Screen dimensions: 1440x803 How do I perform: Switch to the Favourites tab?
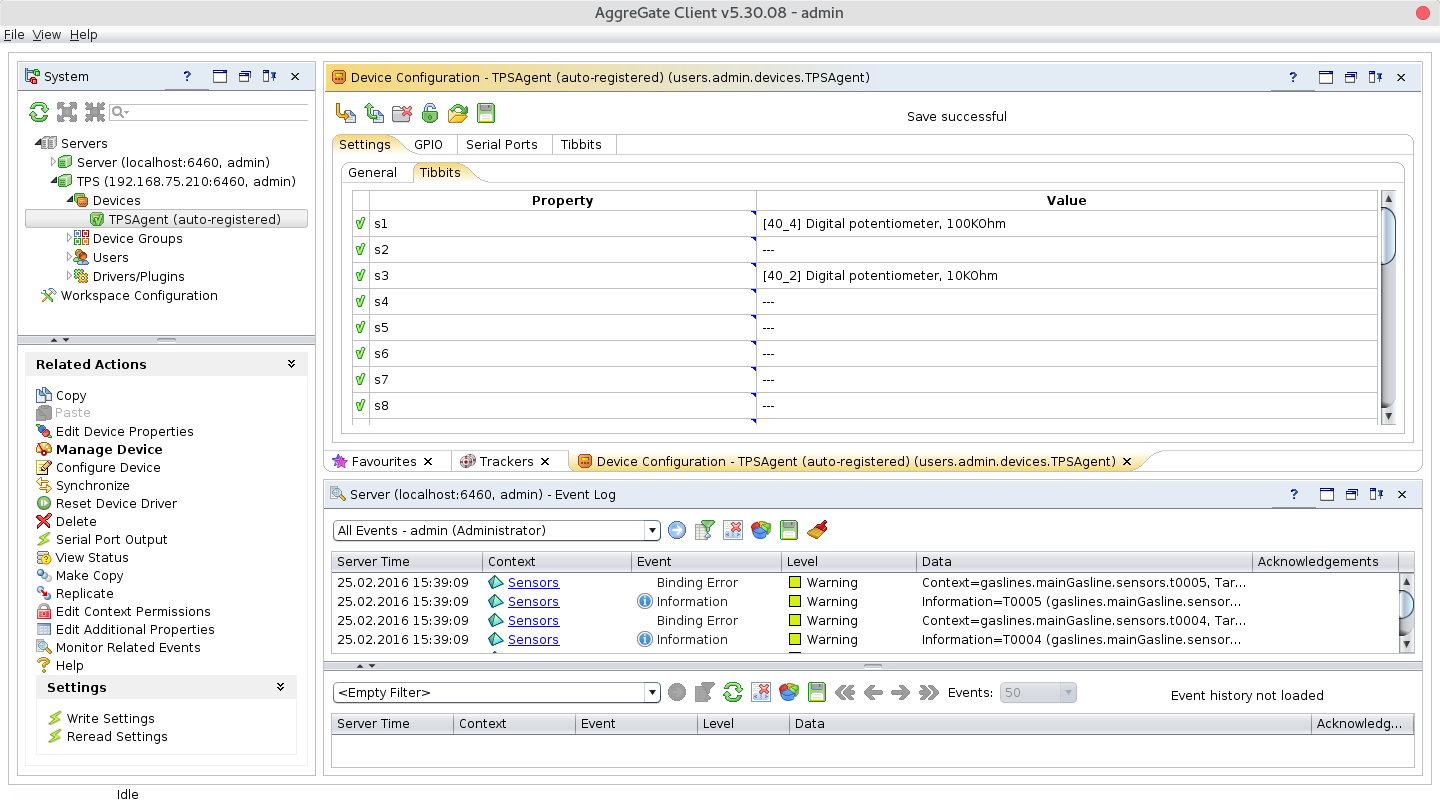click(x=384, y=461)
